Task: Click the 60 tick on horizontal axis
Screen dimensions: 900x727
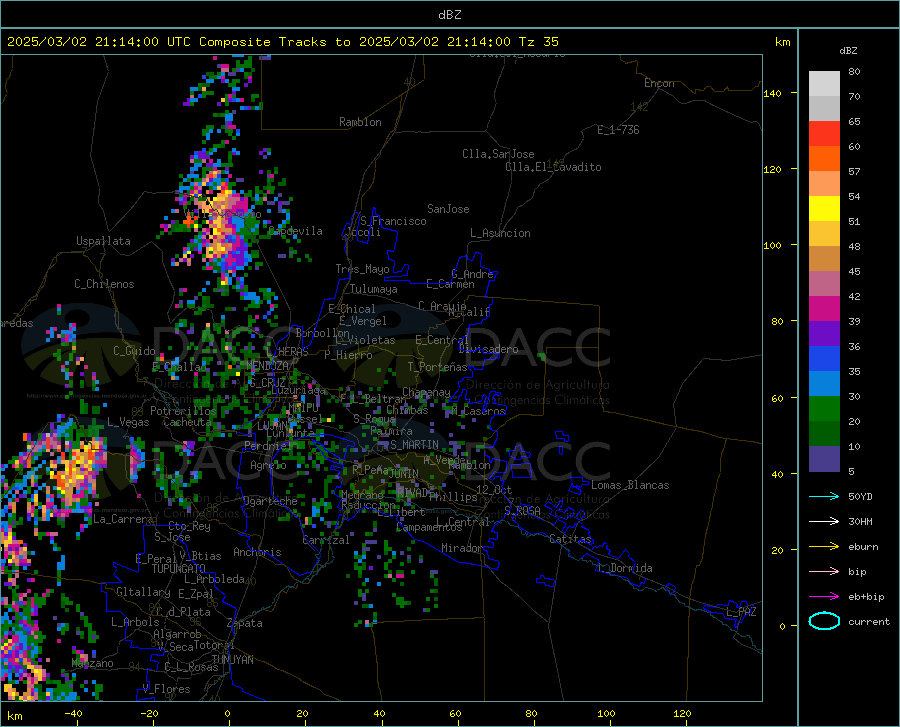Action: (x=455, y=714)
